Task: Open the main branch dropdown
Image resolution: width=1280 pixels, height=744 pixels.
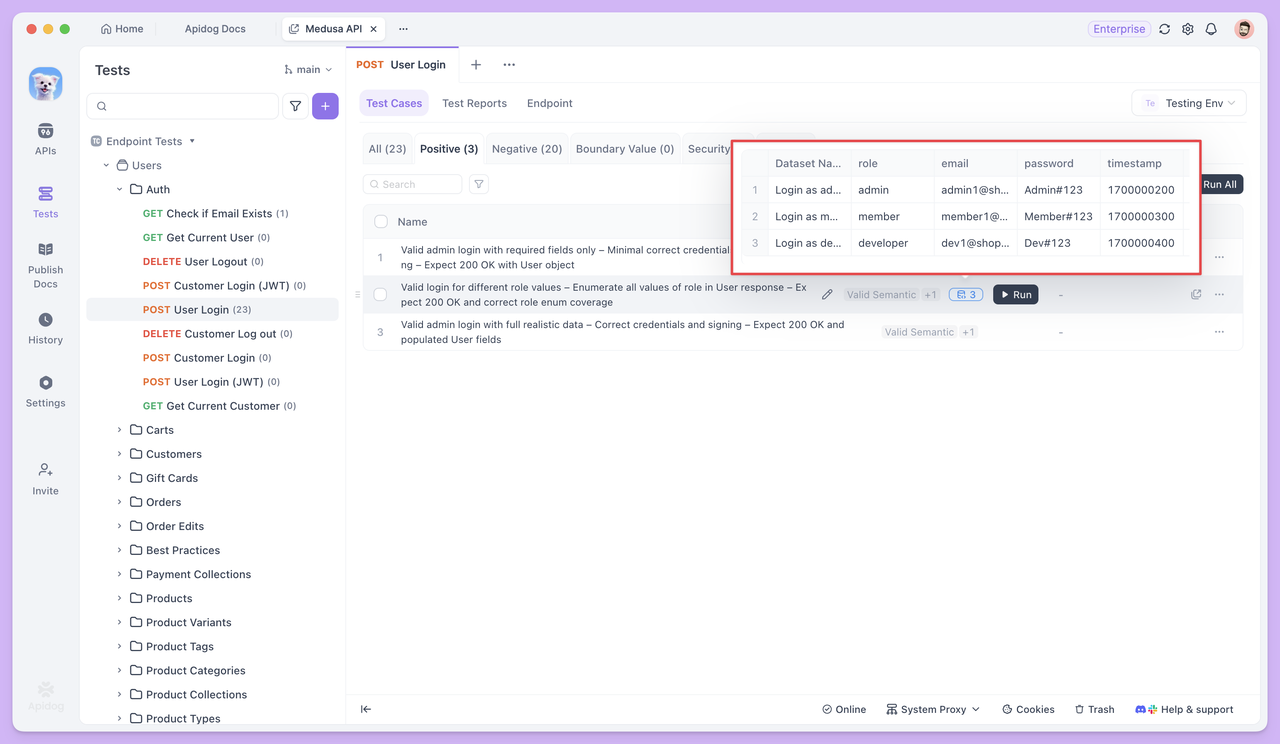Action: (x=307, y=69)
